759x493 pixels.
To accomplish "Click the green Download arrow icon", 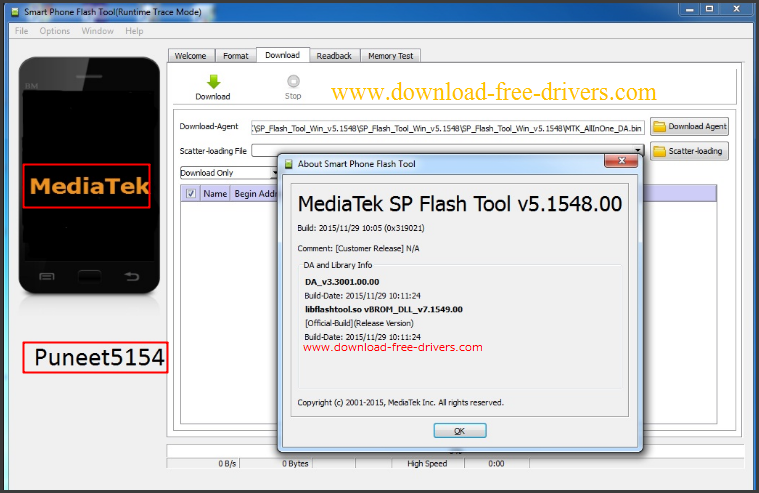I will pyautogui.click(x=213, y=81).
